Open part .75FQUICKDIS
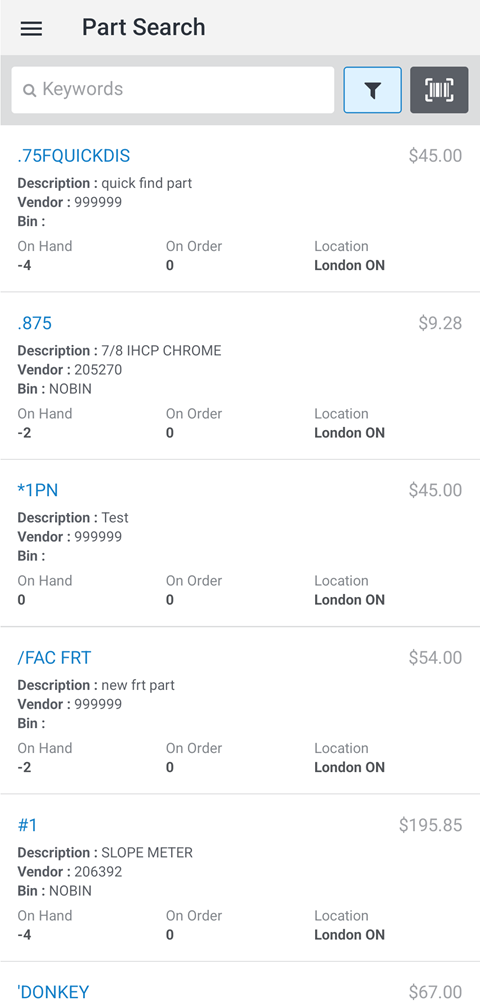 click(74, 156)
